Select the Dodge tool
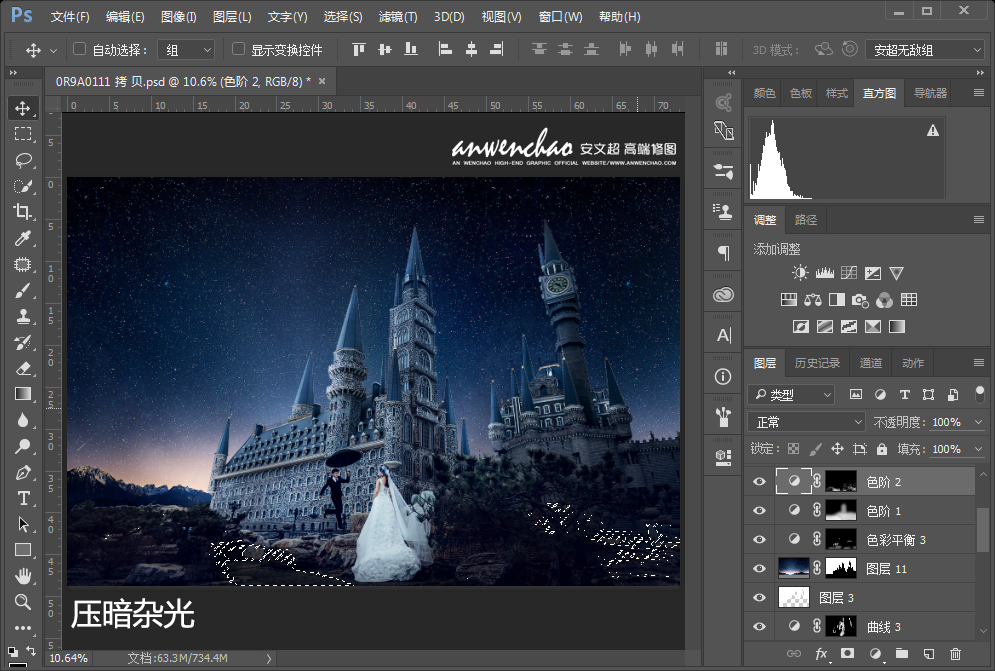 click(x=23, y=446)
